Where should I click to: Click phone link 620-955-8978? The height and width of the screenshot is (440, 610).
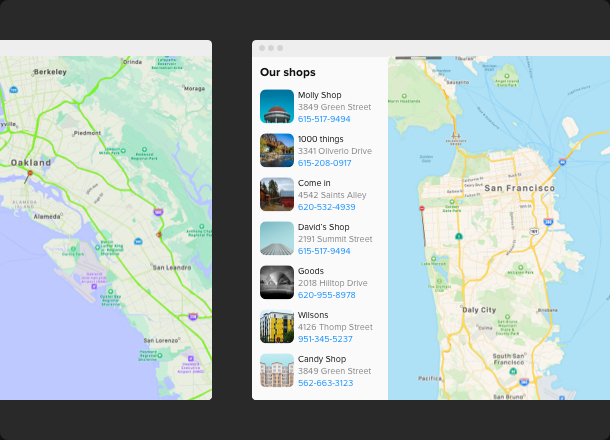click(x=327, y=295)
